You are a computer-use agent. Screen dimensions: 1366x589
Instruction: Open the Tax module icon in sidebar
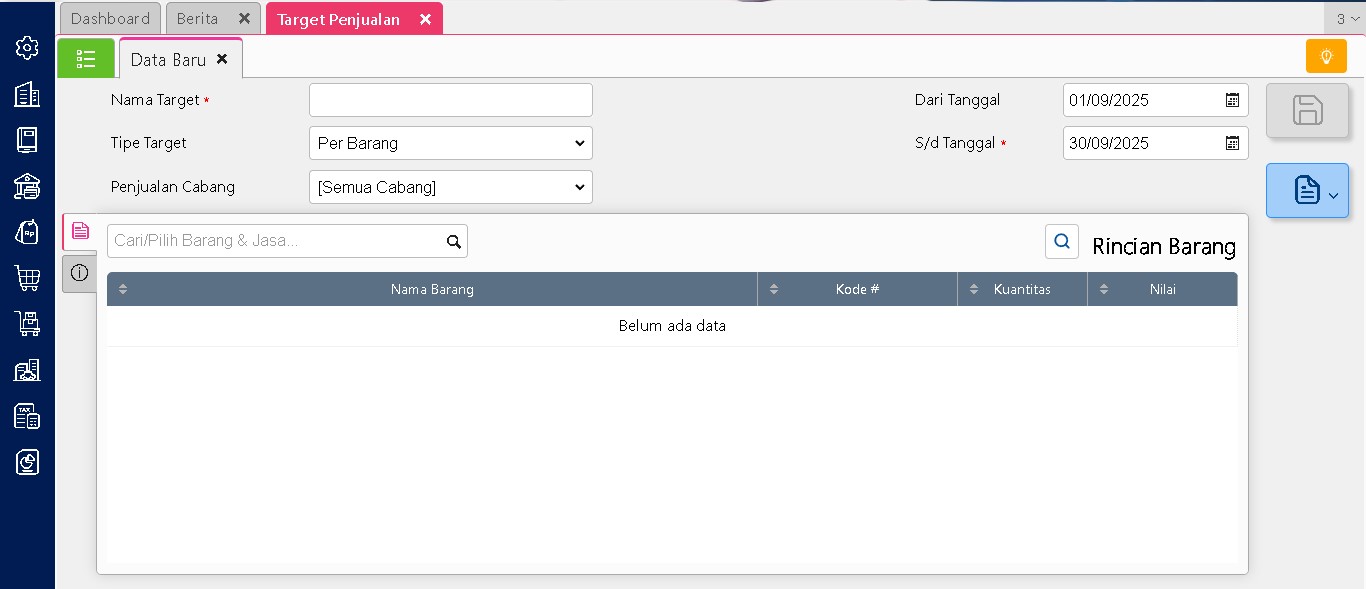[x=27, y=416]
